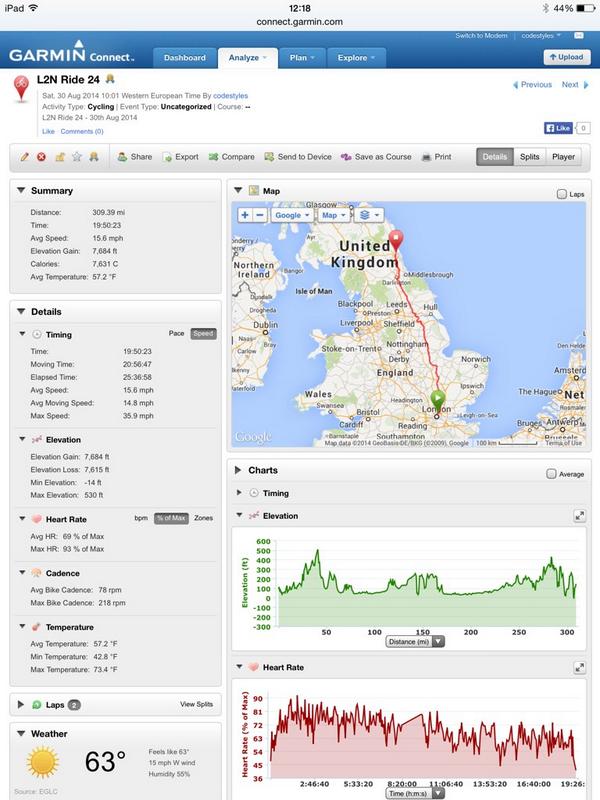Viewport: 600px width, 800px height.
Task: Expand the Heart Rate chart to fullscreen
Action: click(580, 667)
